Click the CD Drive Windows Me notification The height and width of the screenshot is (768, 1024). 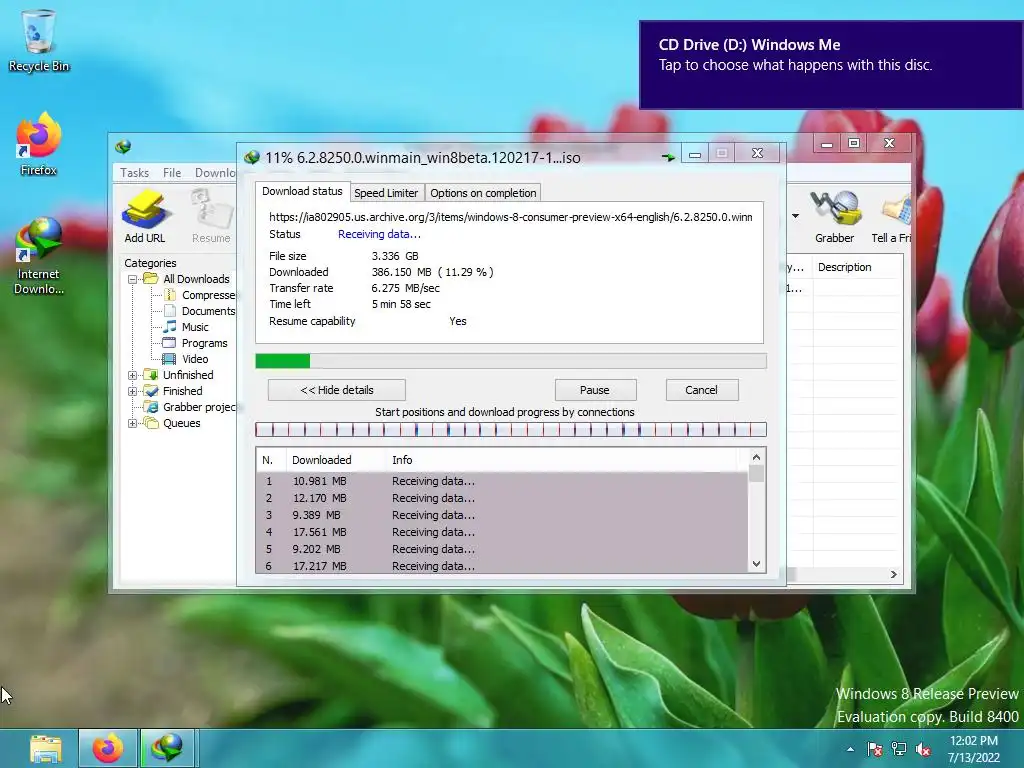[831, 65]
